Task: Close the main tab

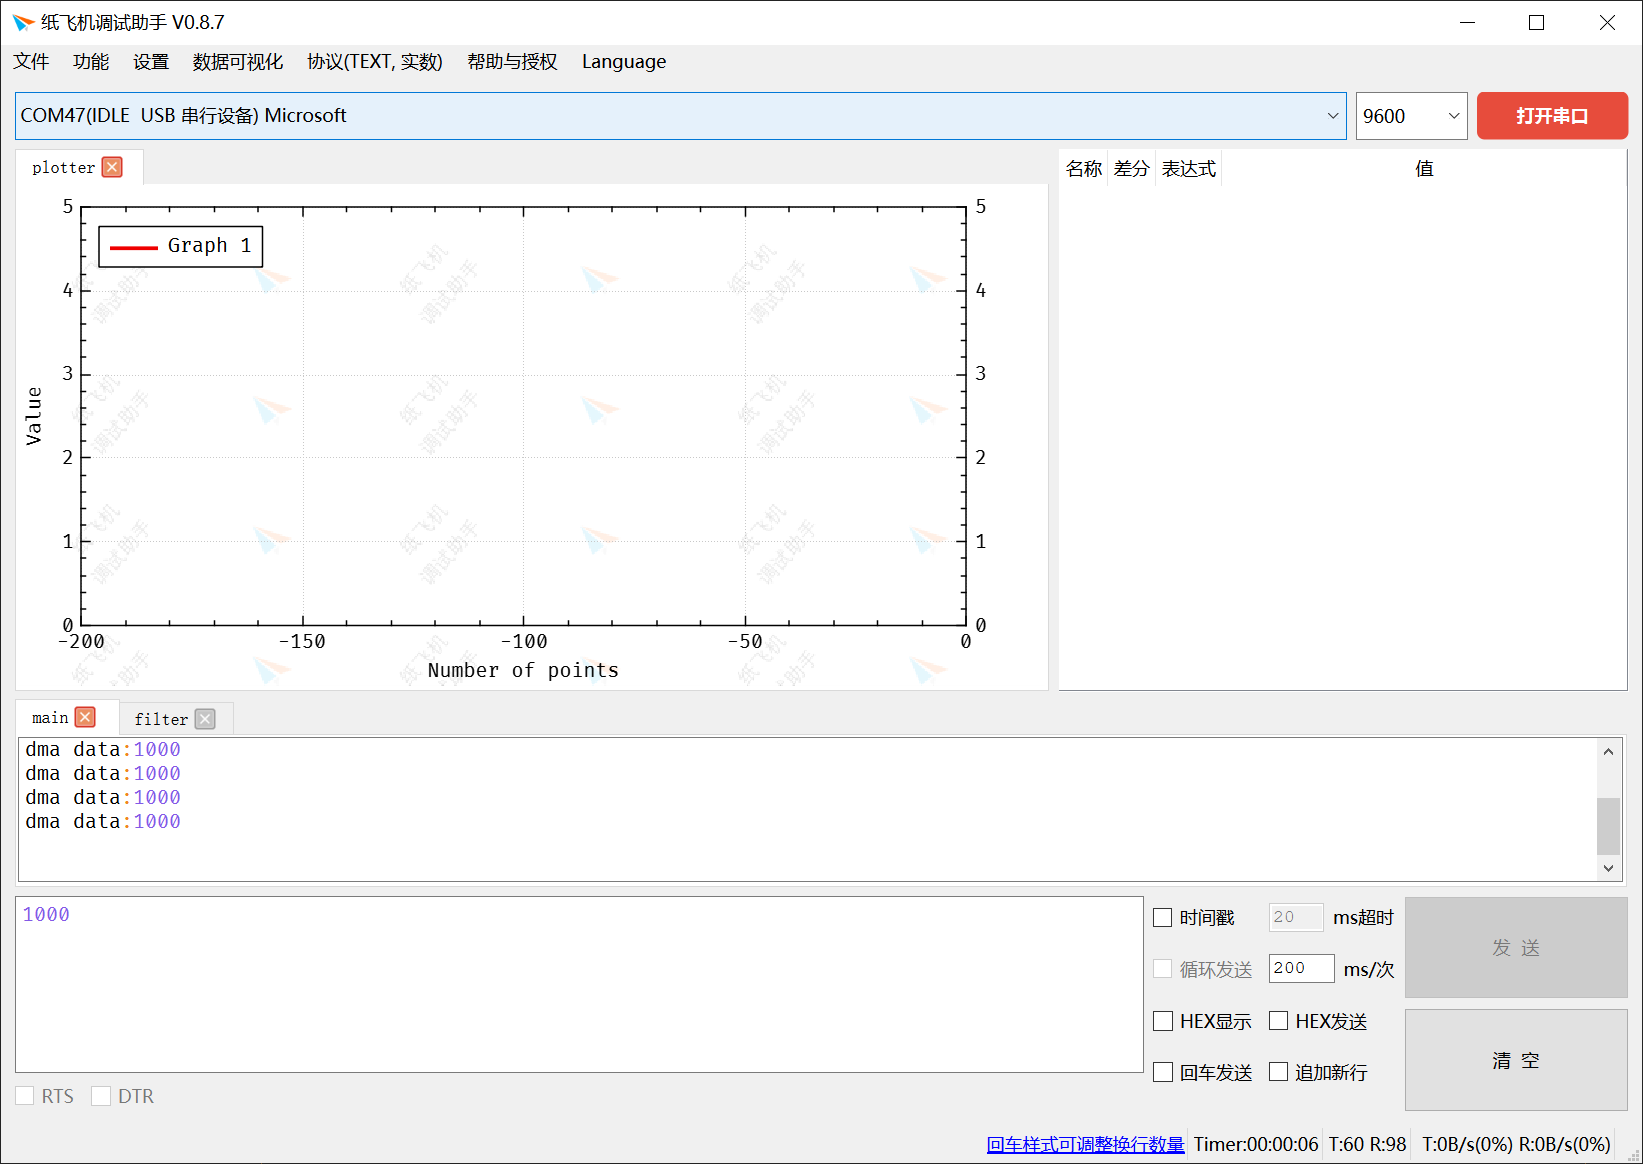Action: tap(86, 717)
